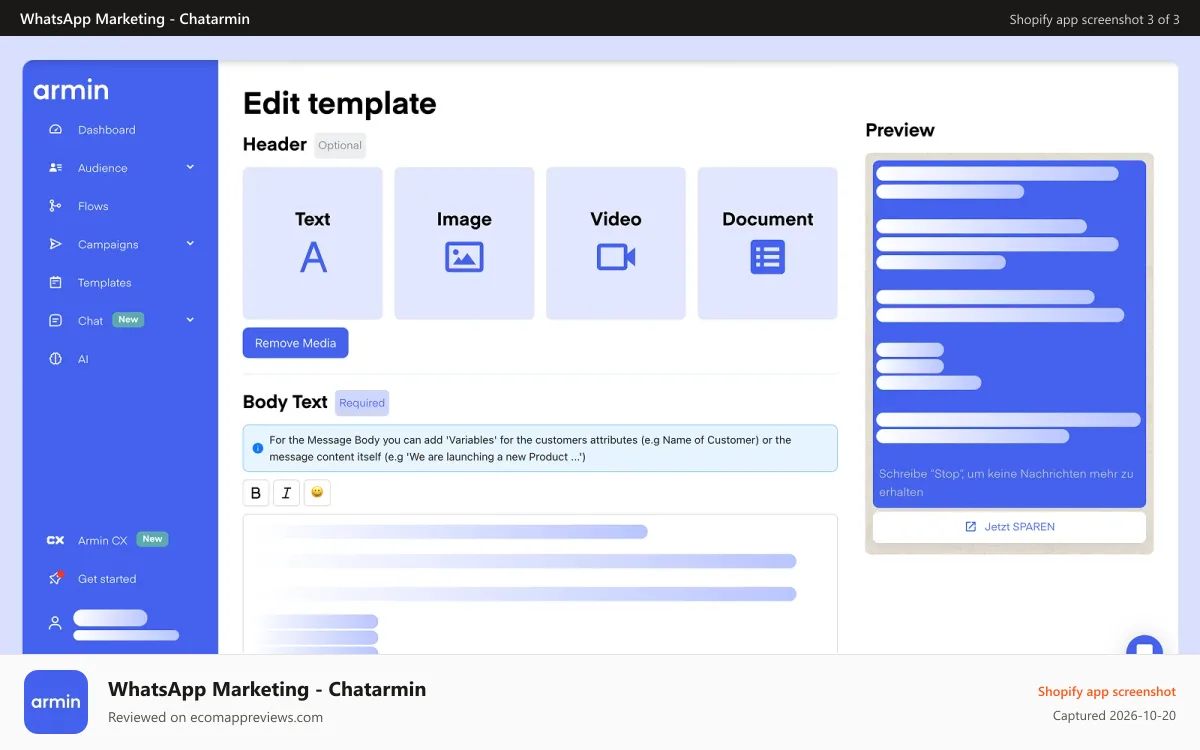
Task: Click the Templates clipboard icon
Action: 56,283
